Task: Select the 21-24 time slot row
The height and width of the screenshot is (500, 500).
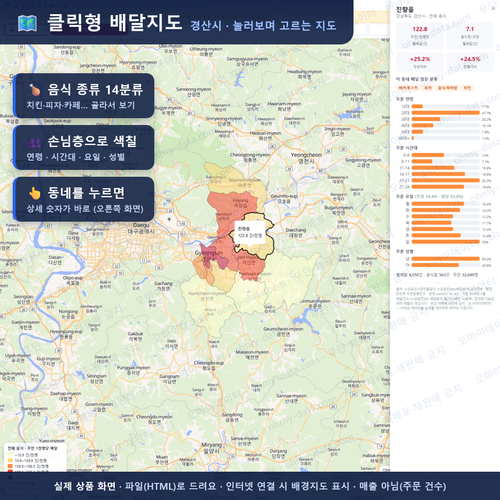Action: (x=445, y=187)
